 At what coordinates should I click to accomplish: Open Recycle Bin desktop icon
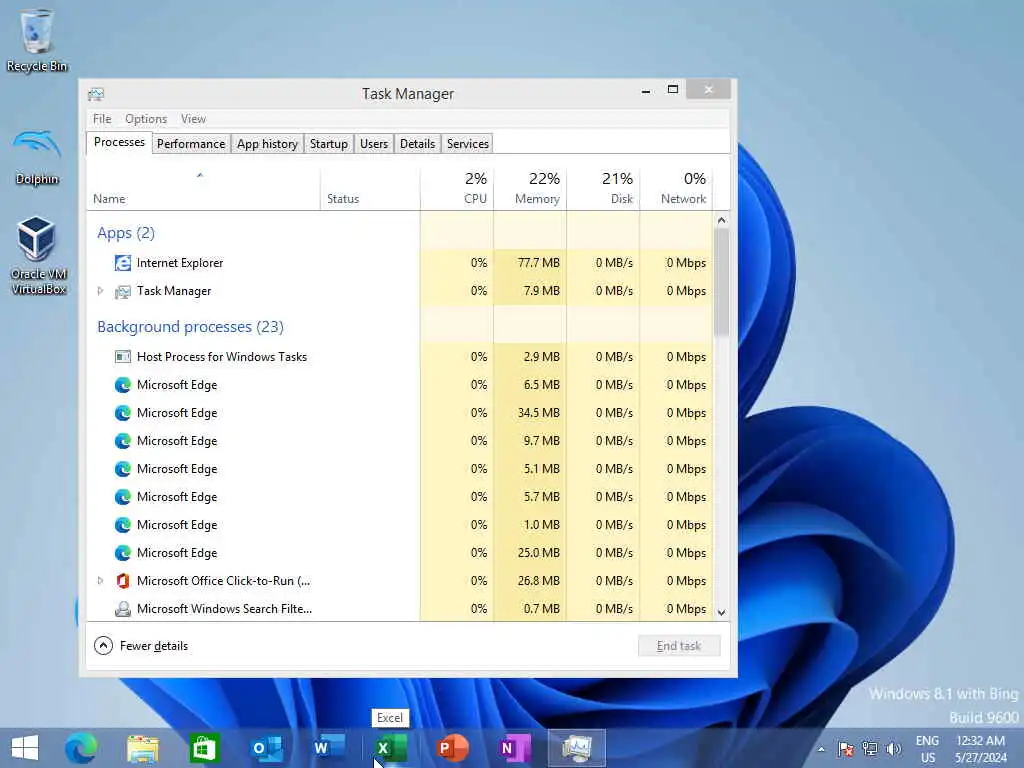pos(37,40)
